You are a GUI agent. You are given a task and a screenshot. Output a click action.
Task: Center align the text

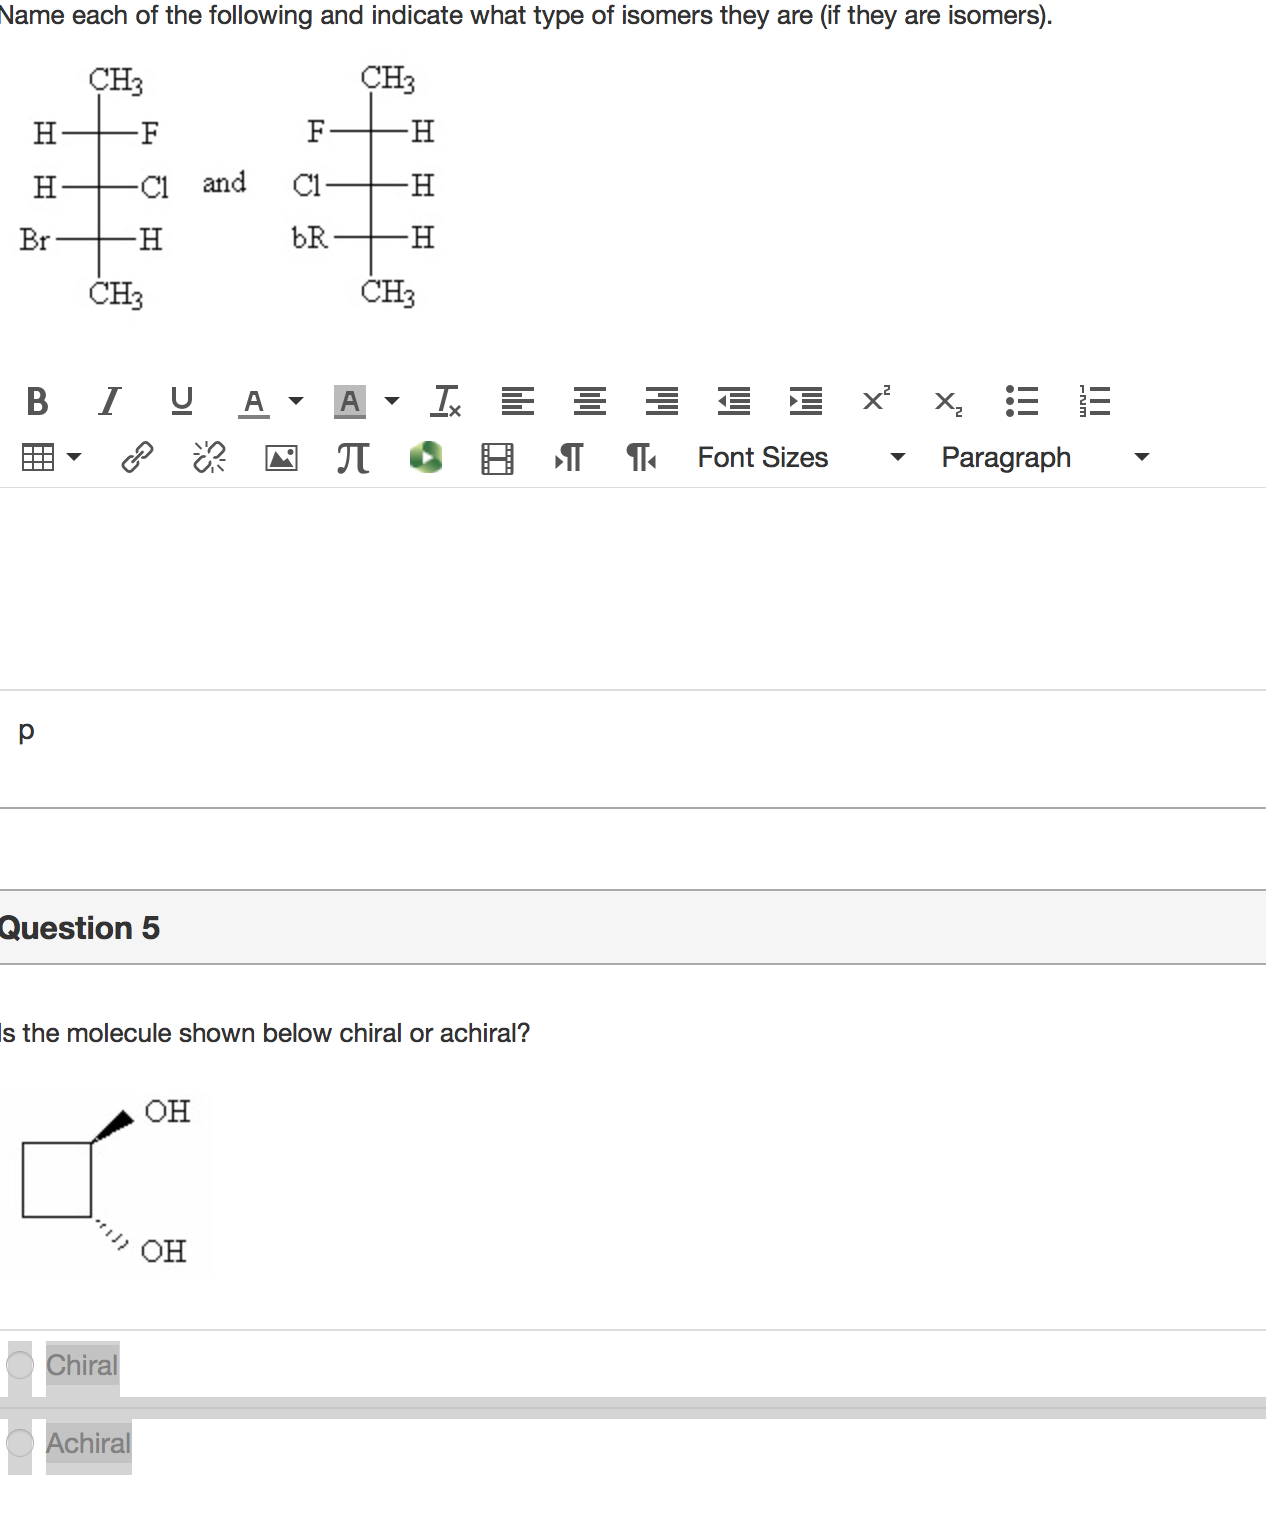click(589, 401)
